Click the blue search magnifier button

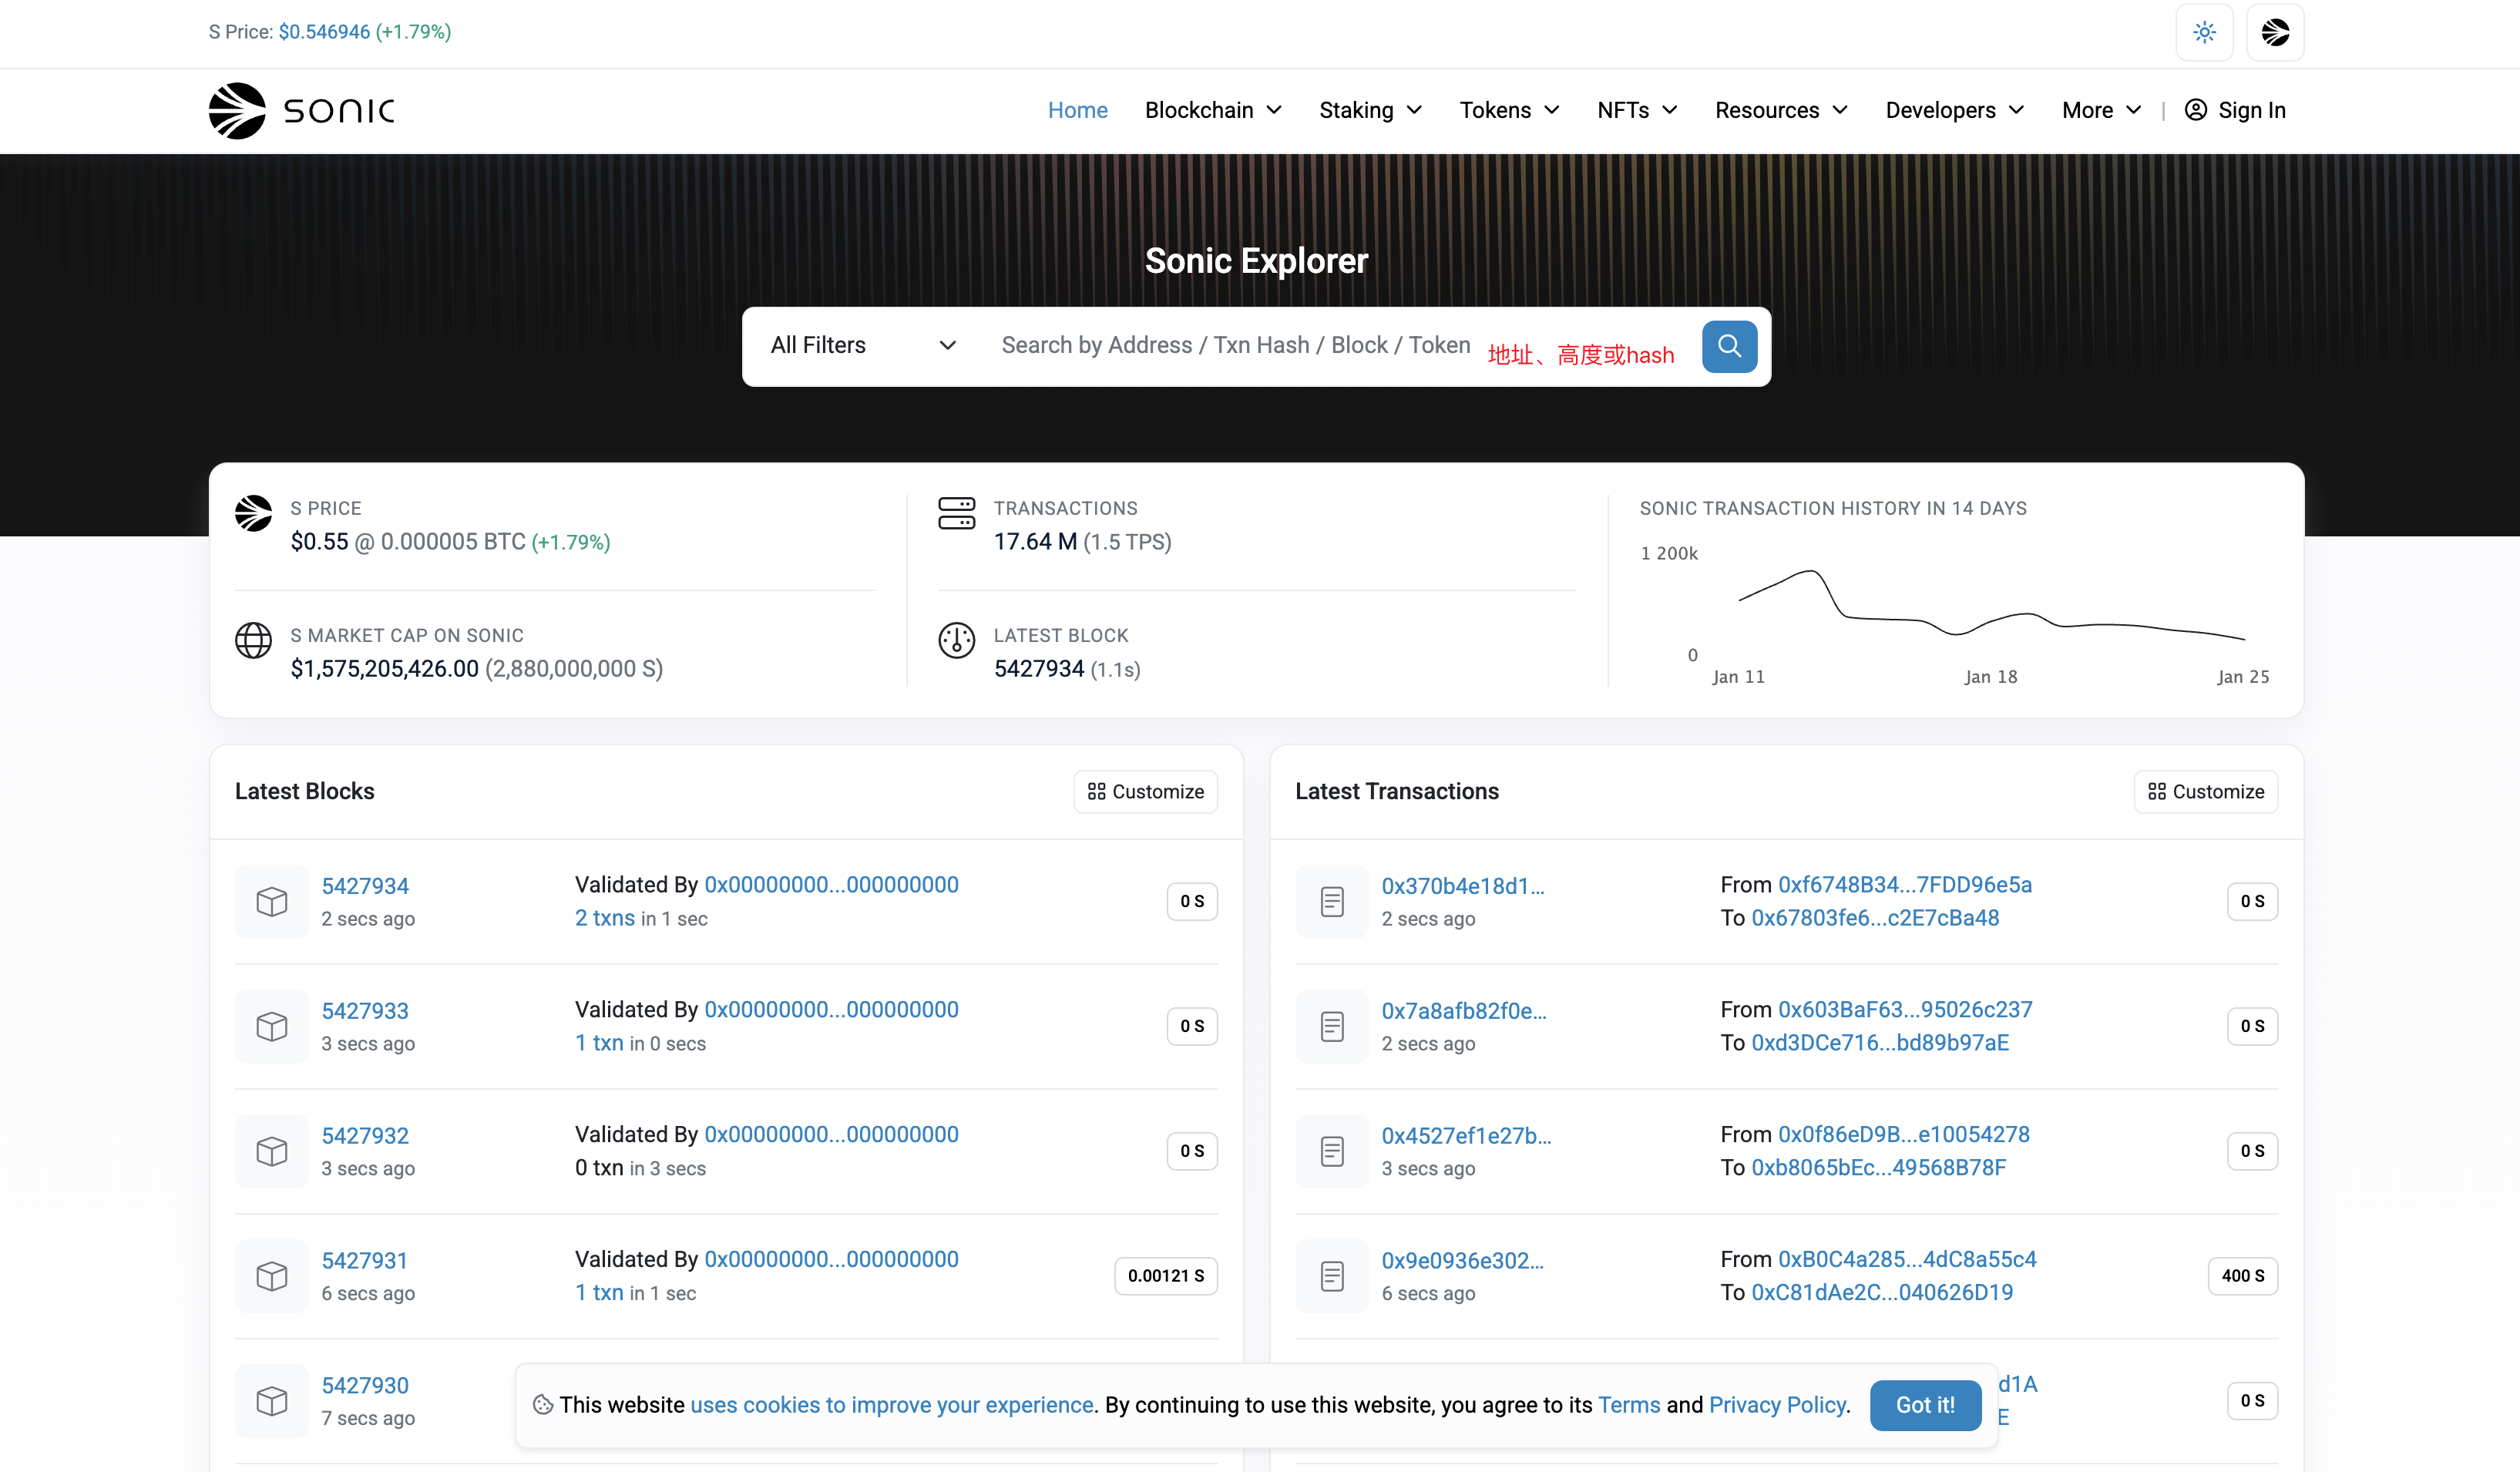(1729, 346)
